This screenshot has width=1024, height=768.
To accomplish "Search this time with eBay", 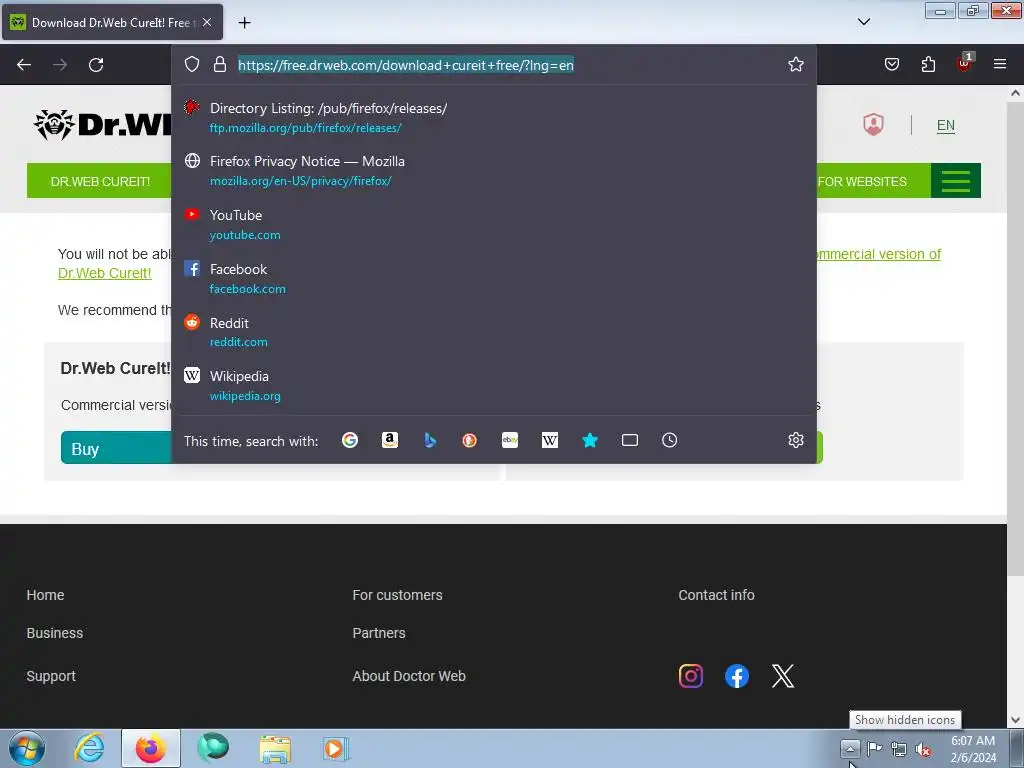I will click(x=510, y=440).
